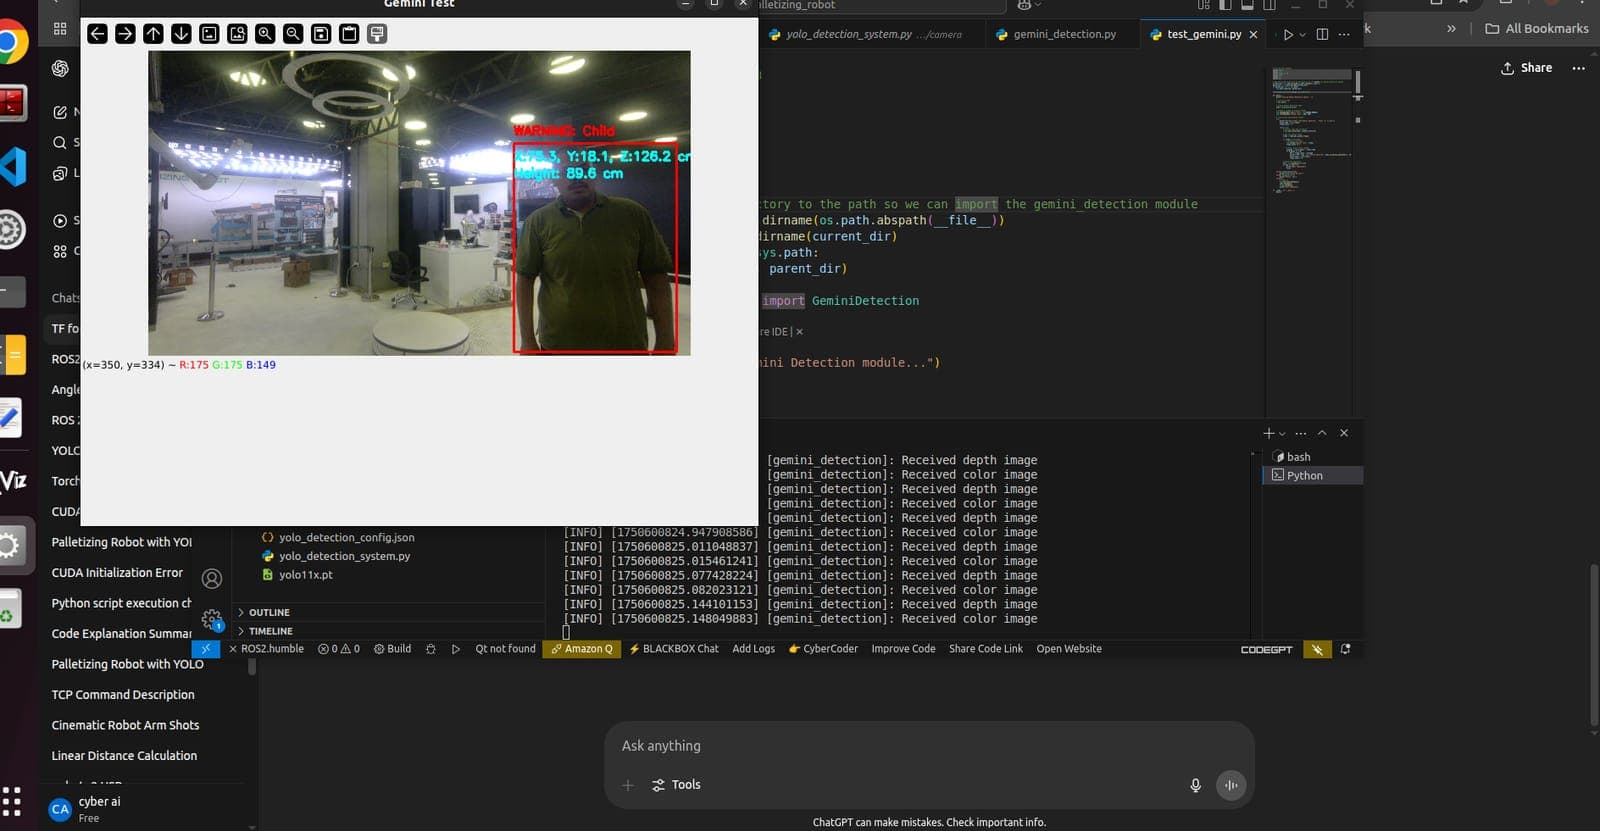Maximize the terminal panel size chevron

click(1322, 433)
